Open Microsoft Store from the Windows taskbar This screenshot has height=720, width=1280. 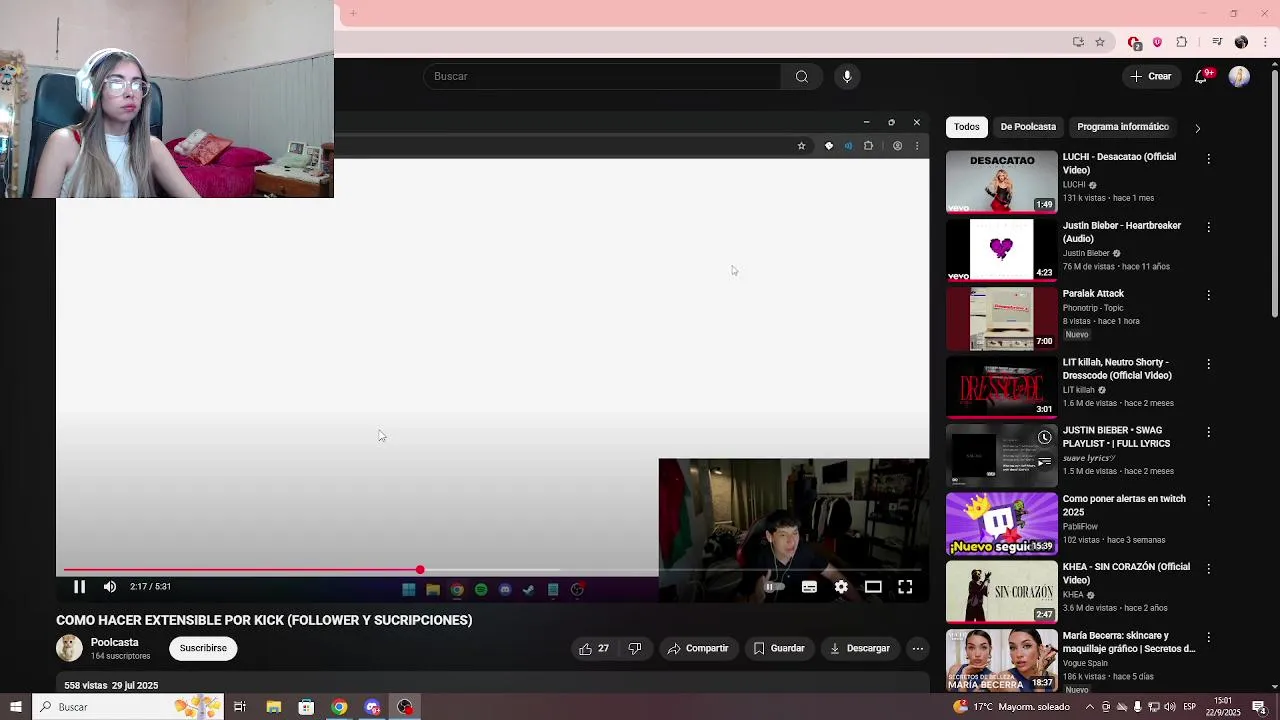pos(306,707)
